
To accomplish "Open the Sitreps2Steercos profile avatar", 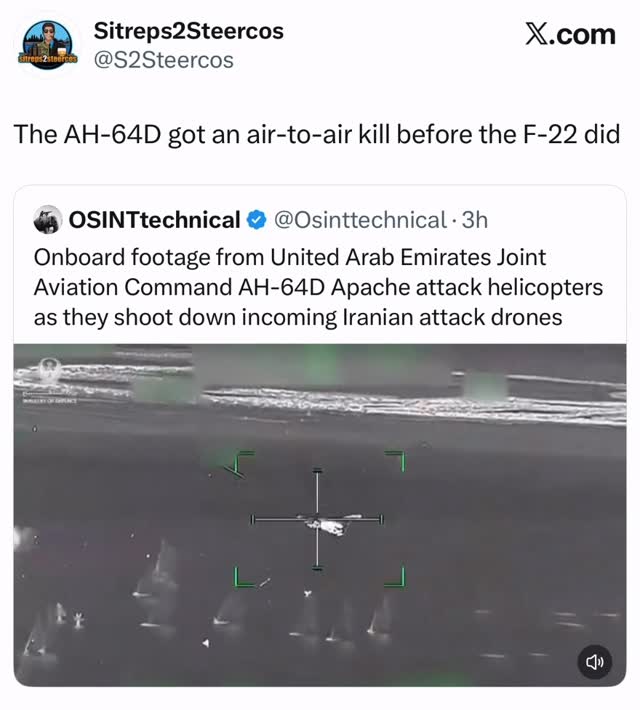I will pos(48,45).
